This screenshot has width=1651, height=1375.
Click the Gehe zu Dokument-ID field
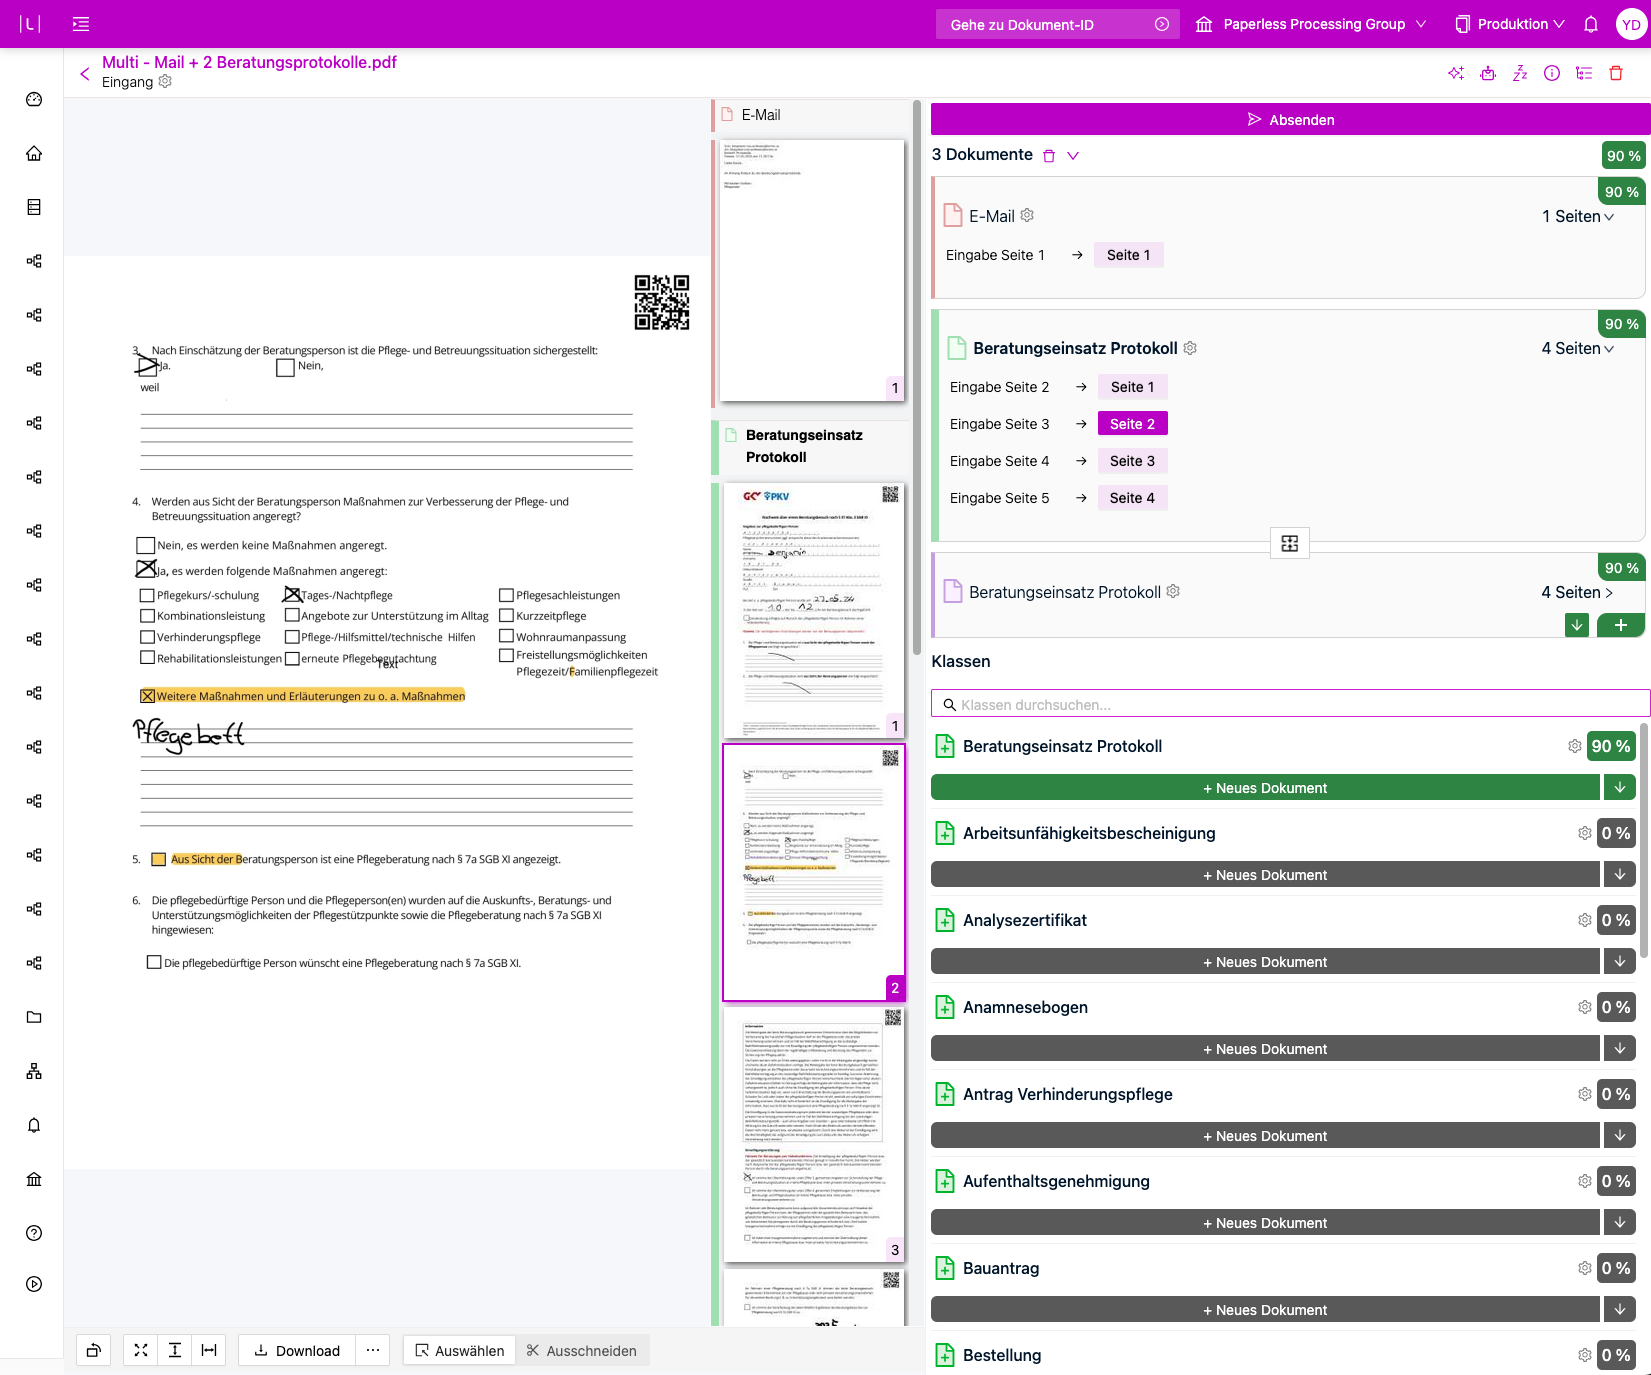tap(1057, 24)
